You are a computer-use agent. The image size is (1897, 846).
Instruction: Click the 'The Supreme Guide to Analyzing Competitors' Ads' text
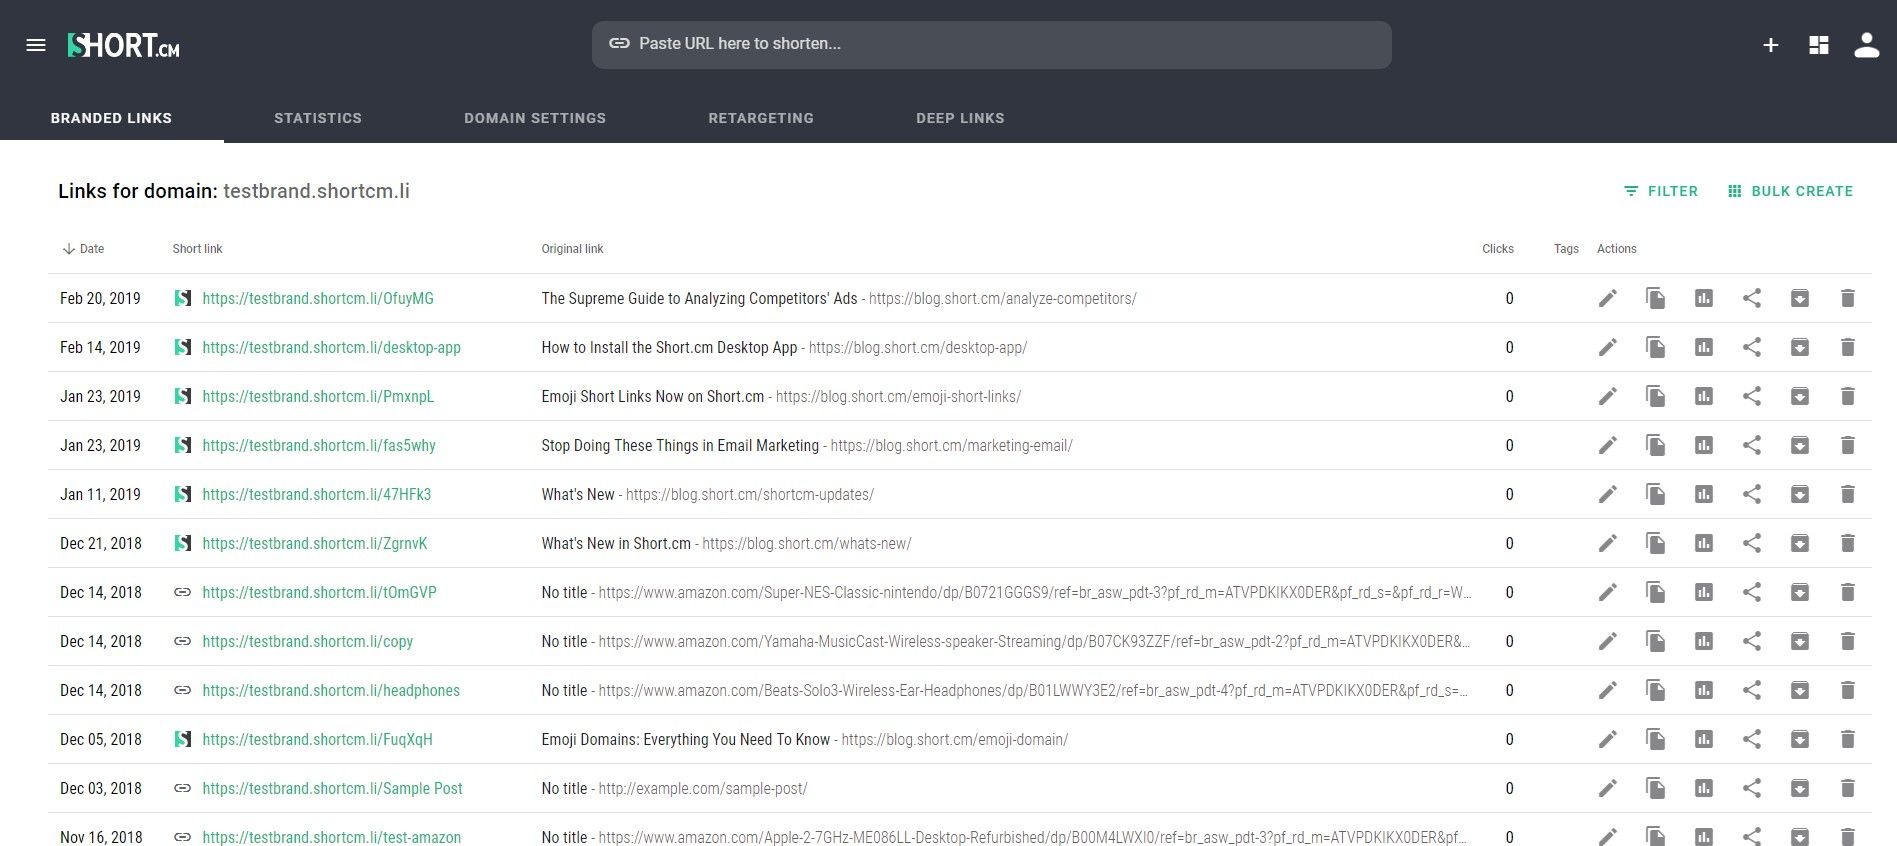[x=699, y=298]
